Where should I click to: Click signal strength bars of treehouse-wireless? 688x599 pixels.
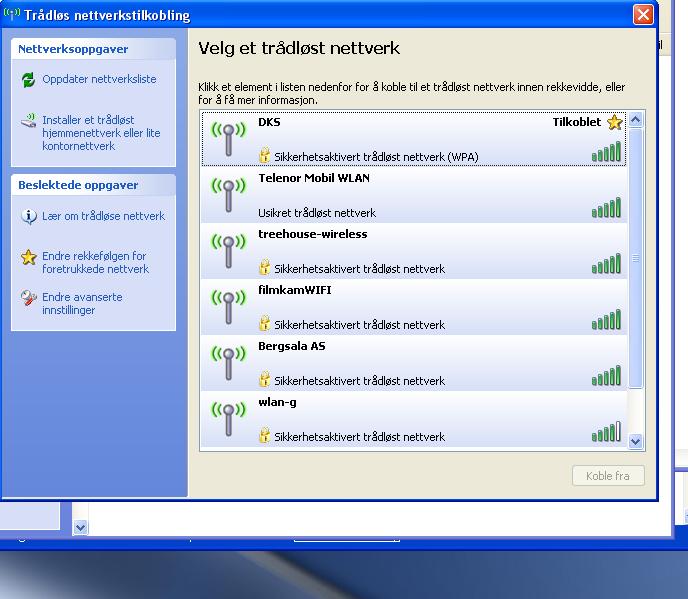[x=606, y=263]
